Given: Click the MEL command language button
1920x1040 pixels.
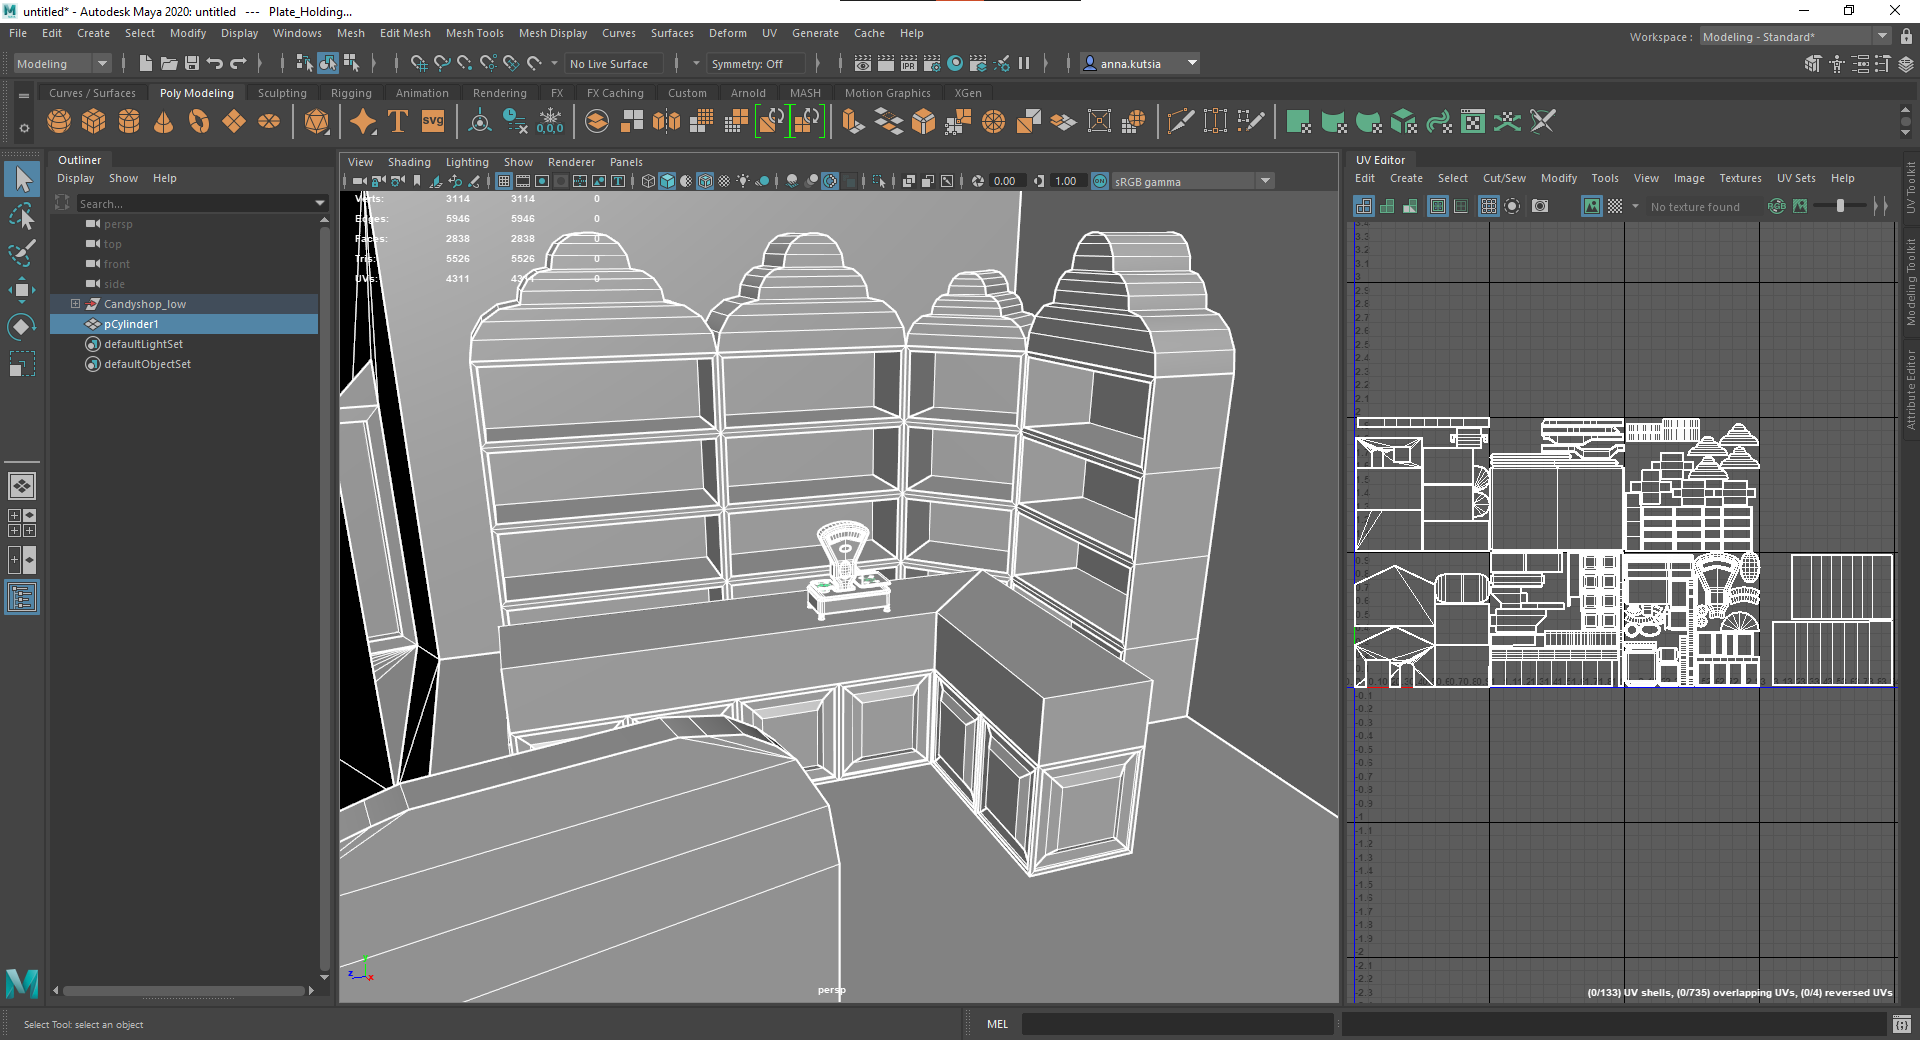Looking at the screenshot, I should (x=997, y=1024).
